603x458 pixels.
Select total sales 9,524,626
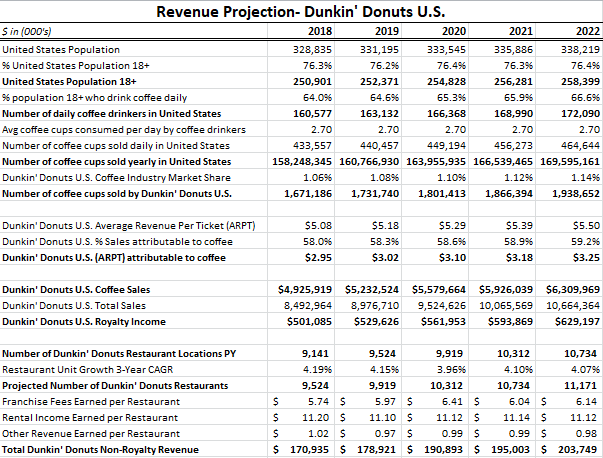(x=442, y=306)
